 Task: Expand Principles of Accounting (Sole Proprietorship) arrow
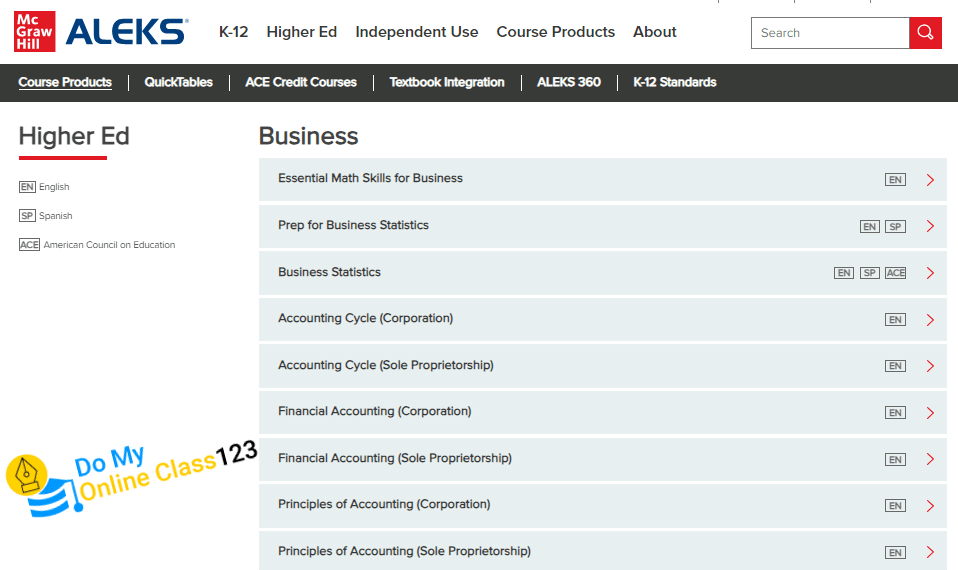[x=930, y=552]
